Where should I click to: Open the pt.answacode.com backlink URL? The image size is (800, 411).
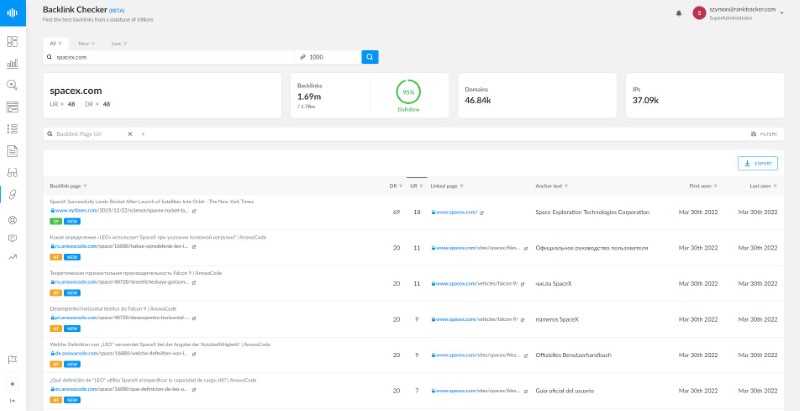pyautogui.click(x=120, y=317)
